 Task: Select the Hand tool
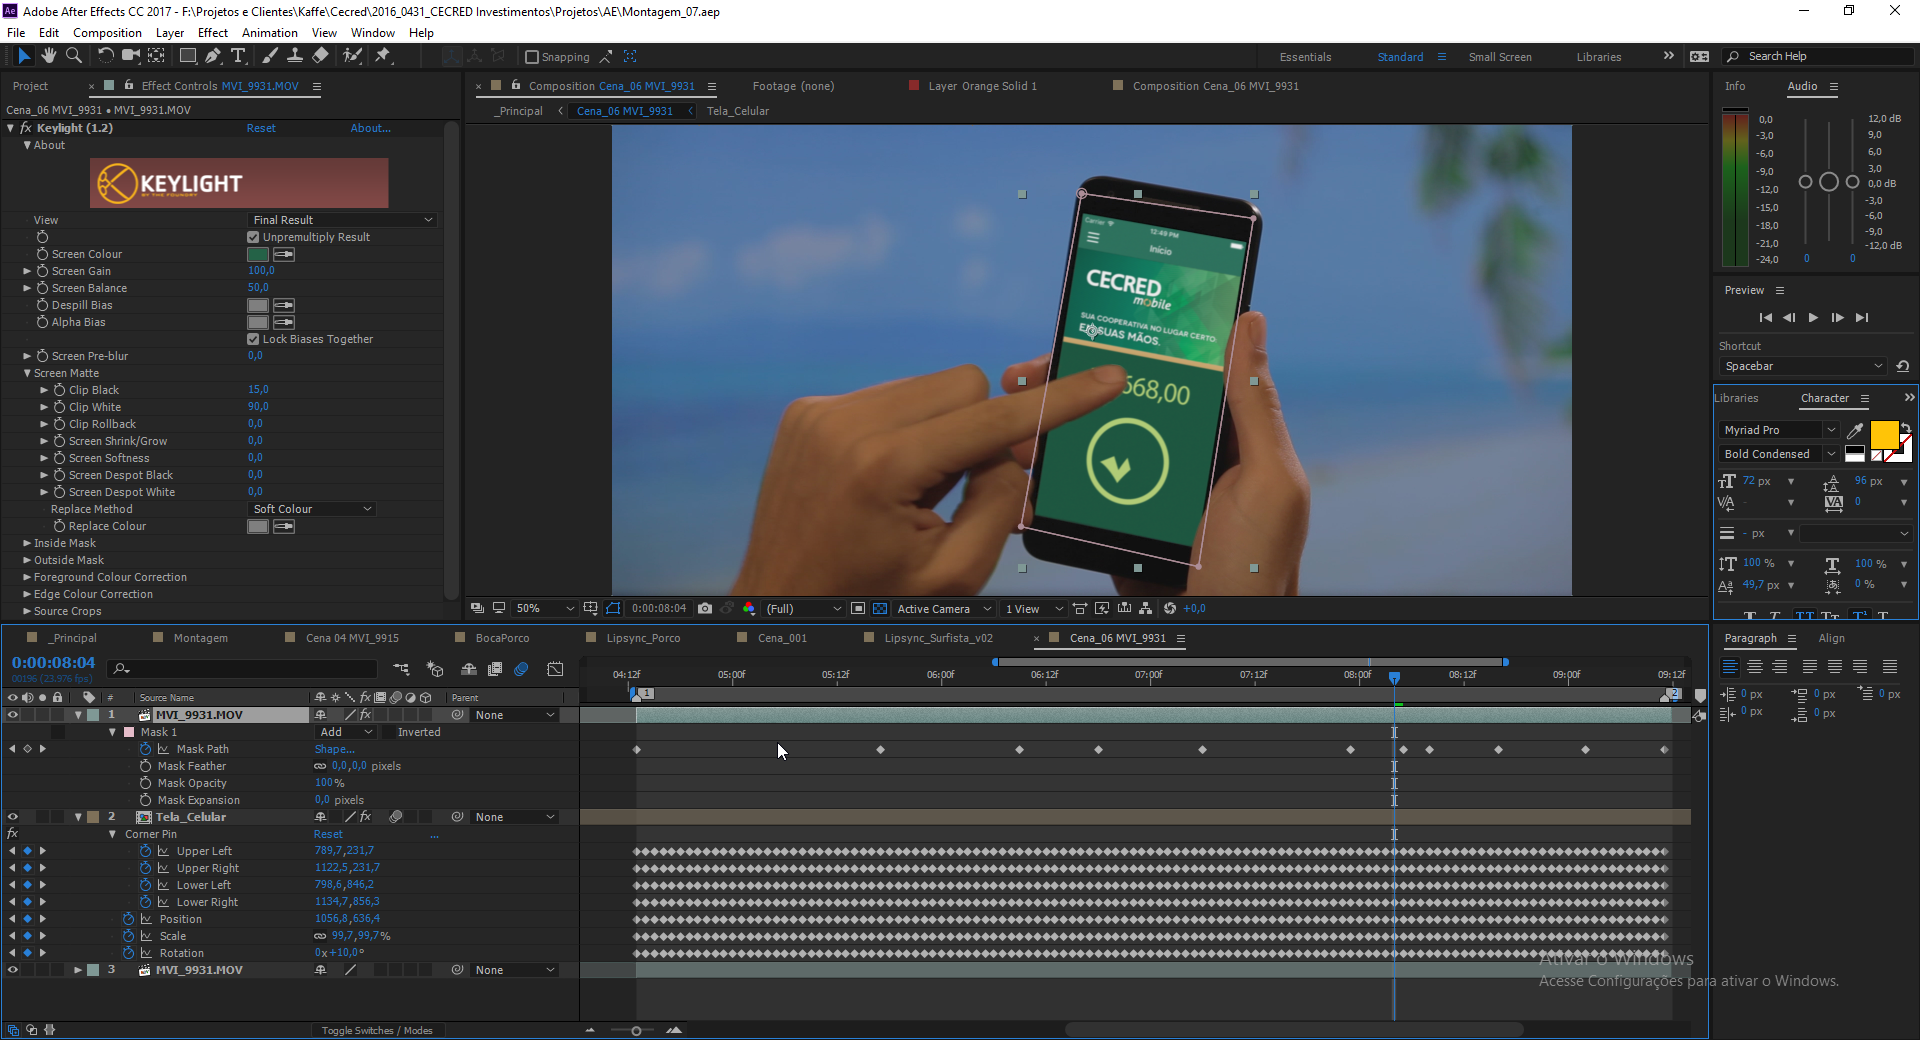pyautogui.click(x=49, y=56)
